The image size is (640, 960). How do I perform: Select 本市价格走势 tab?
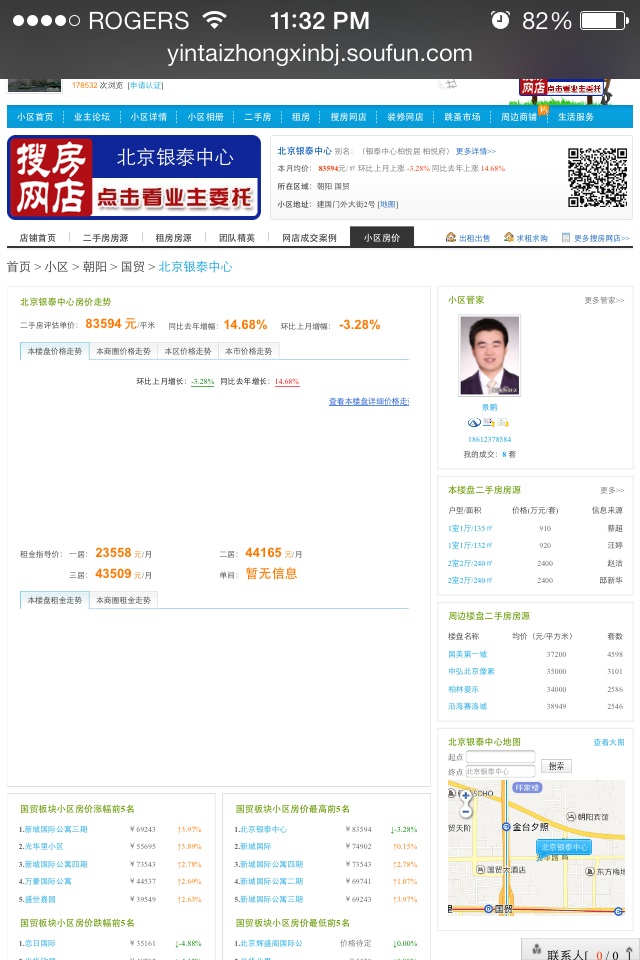coord(249,351)
